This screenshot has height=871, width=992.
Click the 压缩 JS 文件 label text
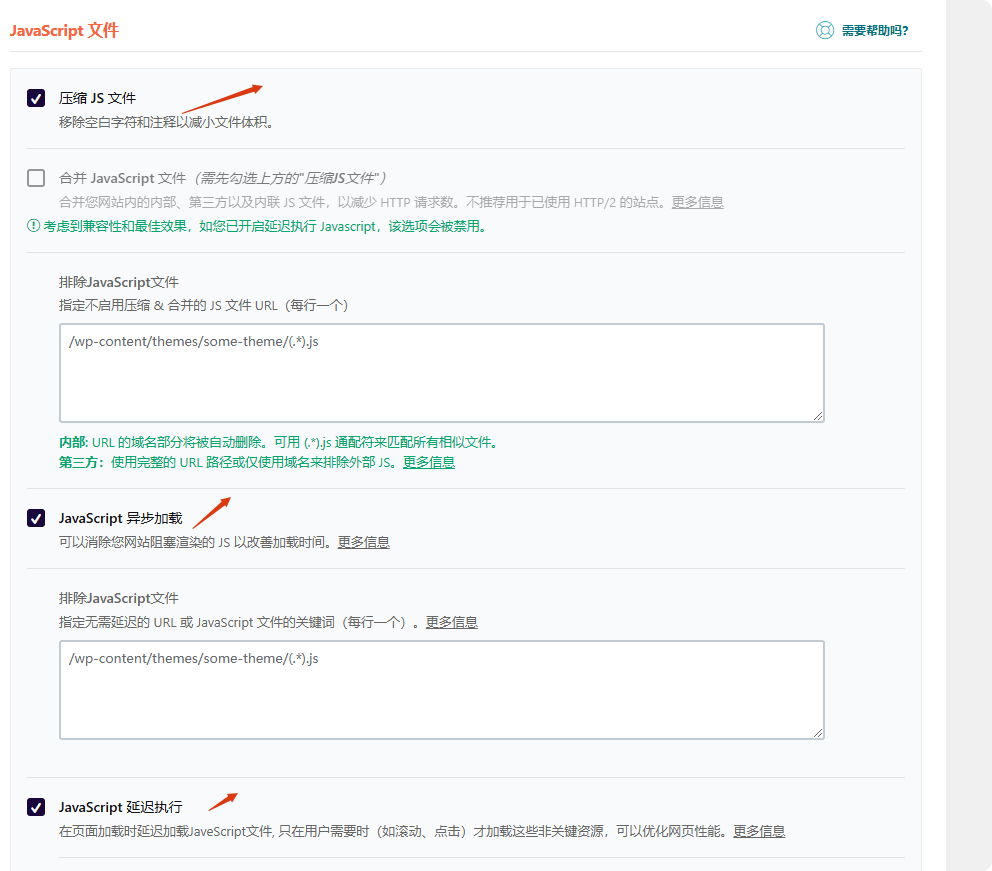97,98
